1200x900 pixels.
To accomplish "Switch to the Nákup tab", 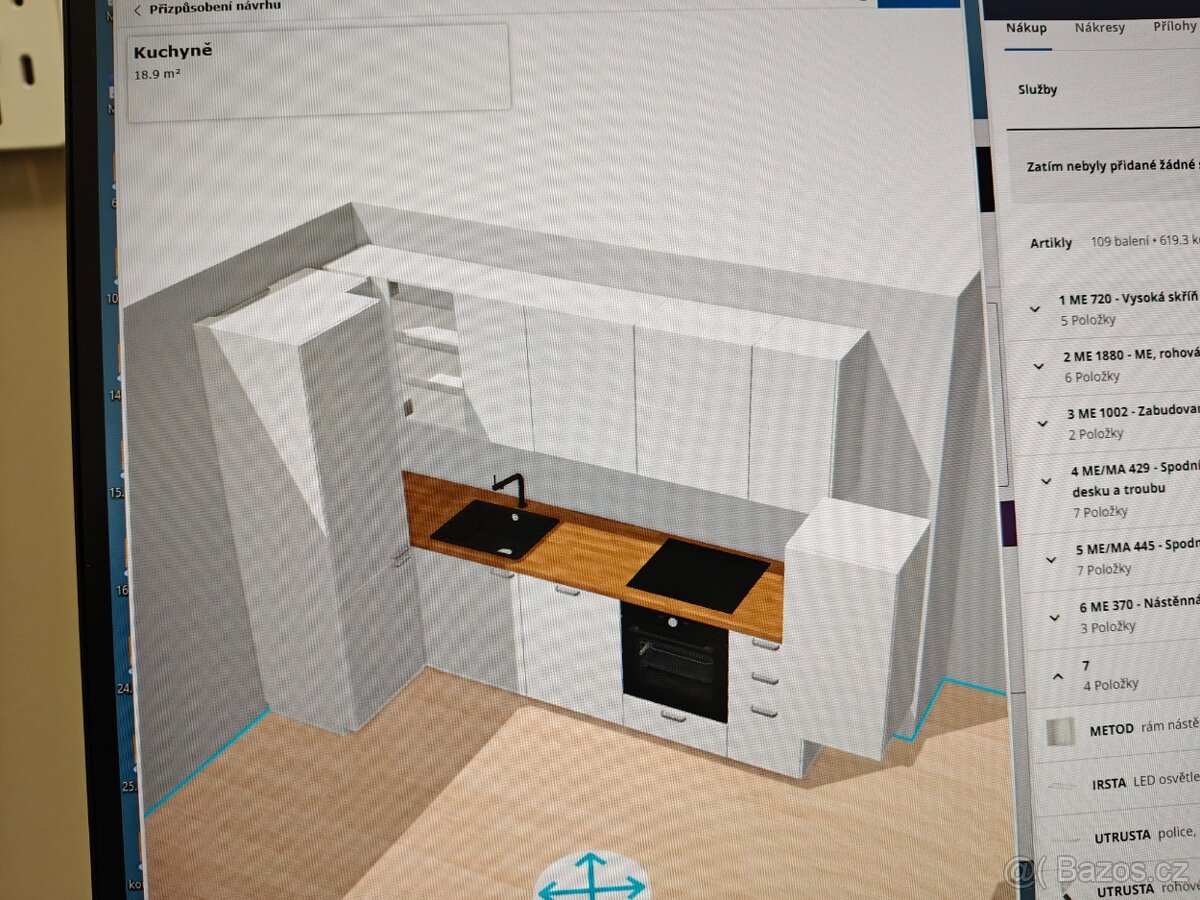I will pyautogui.click(x=1028, y=28).
